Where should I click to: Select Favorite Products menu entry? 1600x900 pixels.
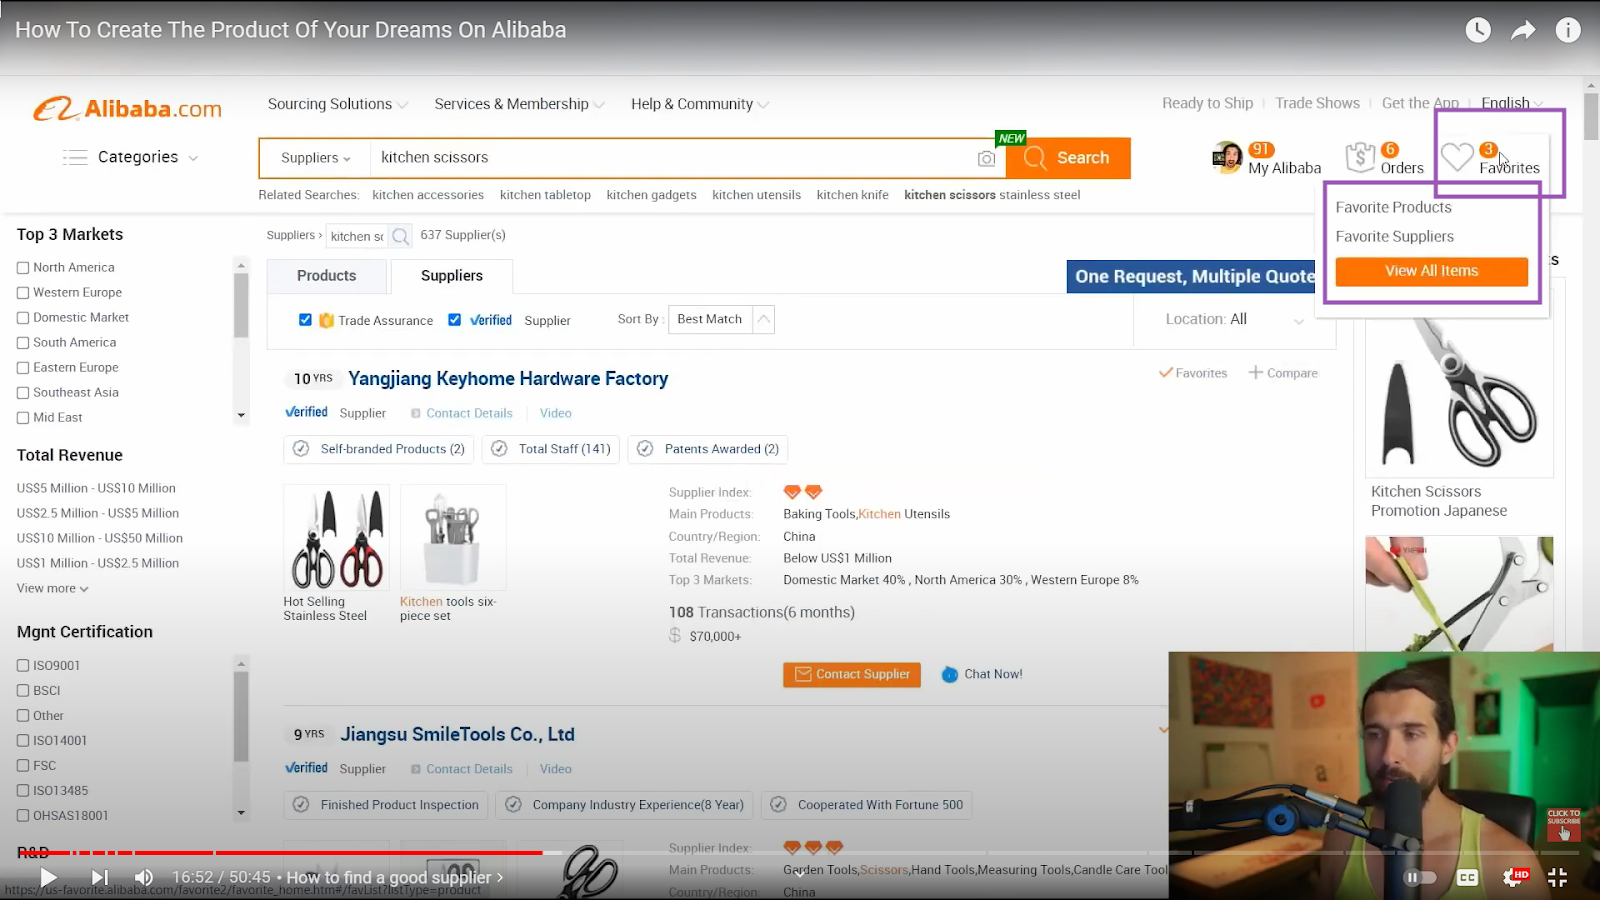[1393, 207]
